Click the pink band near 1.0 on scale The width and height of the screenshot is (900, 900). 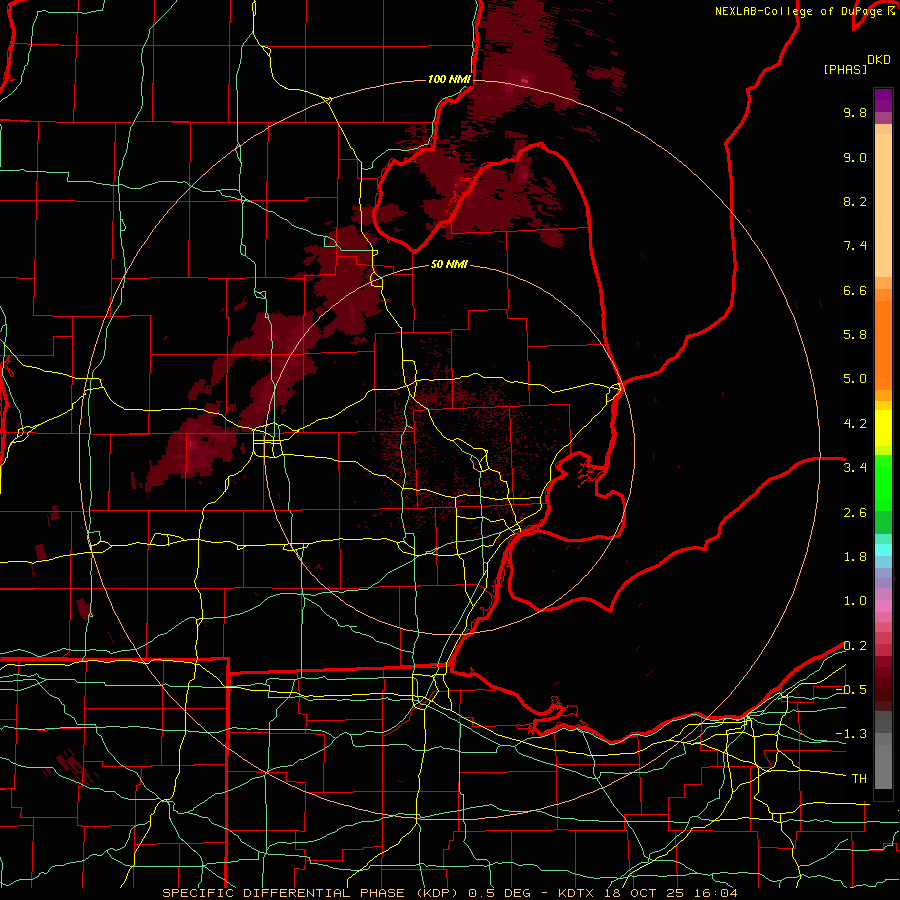coord(883,606)
